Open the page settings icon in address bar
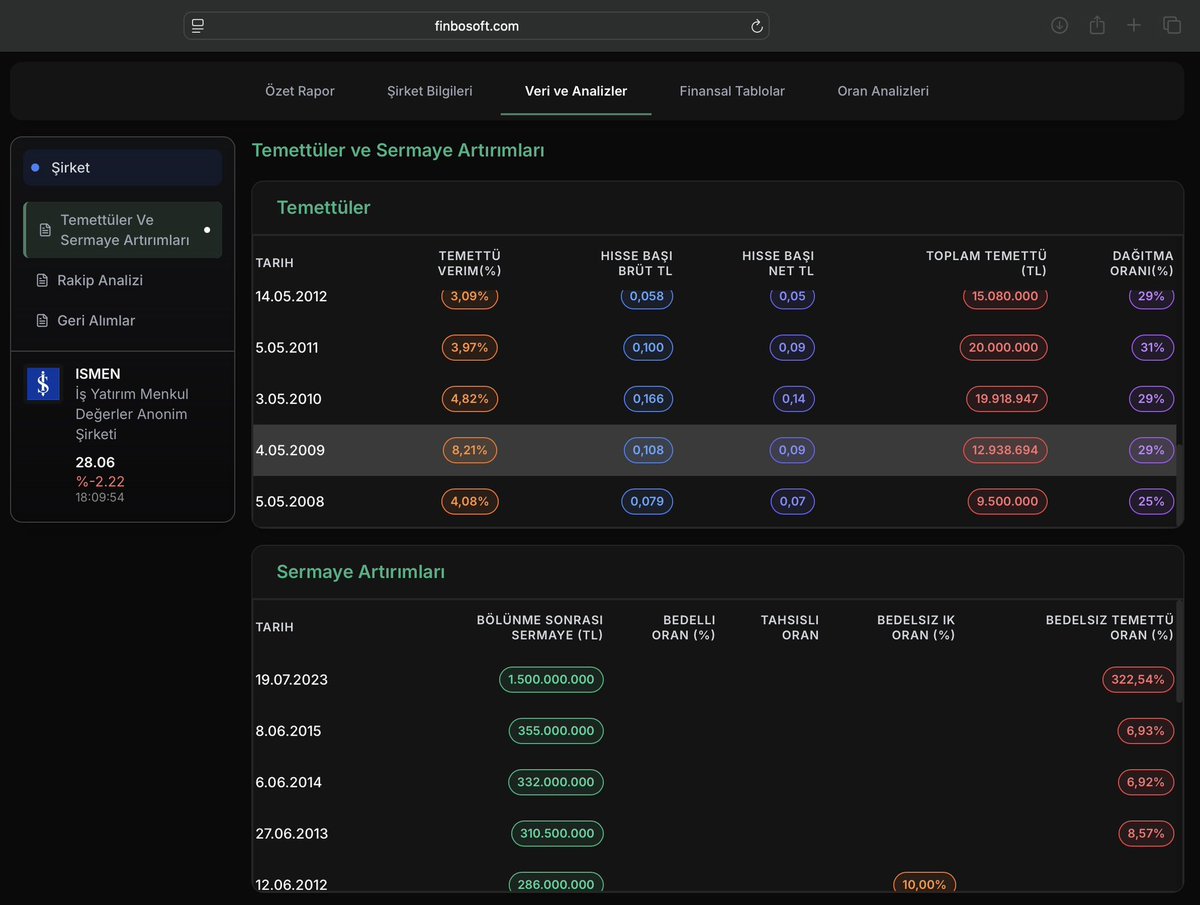Screen dimensions: 1200x905 198,26
